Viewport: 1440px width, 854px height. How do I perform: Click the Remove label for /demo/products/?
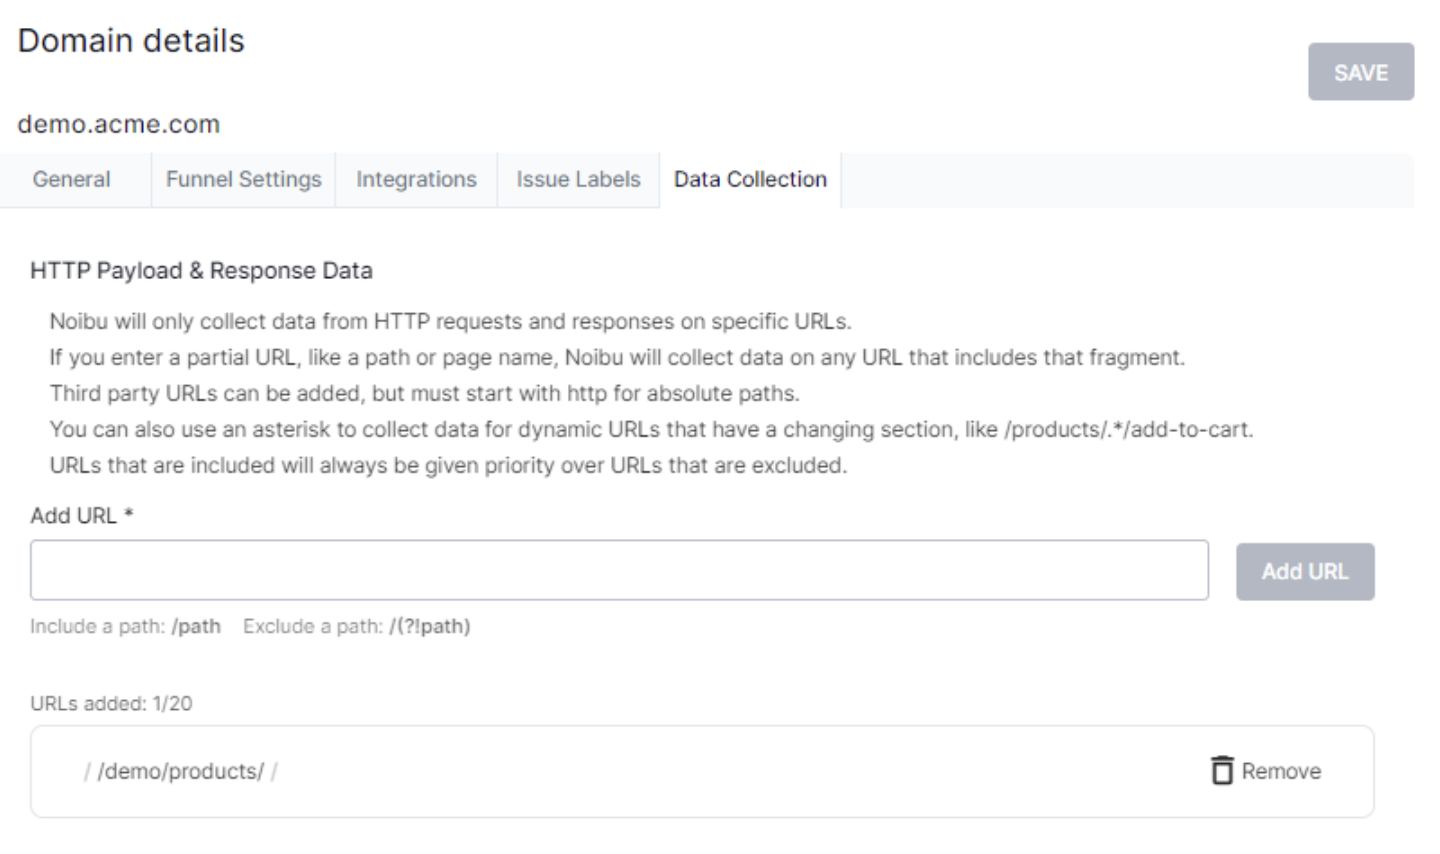[x=1281, y=771]
